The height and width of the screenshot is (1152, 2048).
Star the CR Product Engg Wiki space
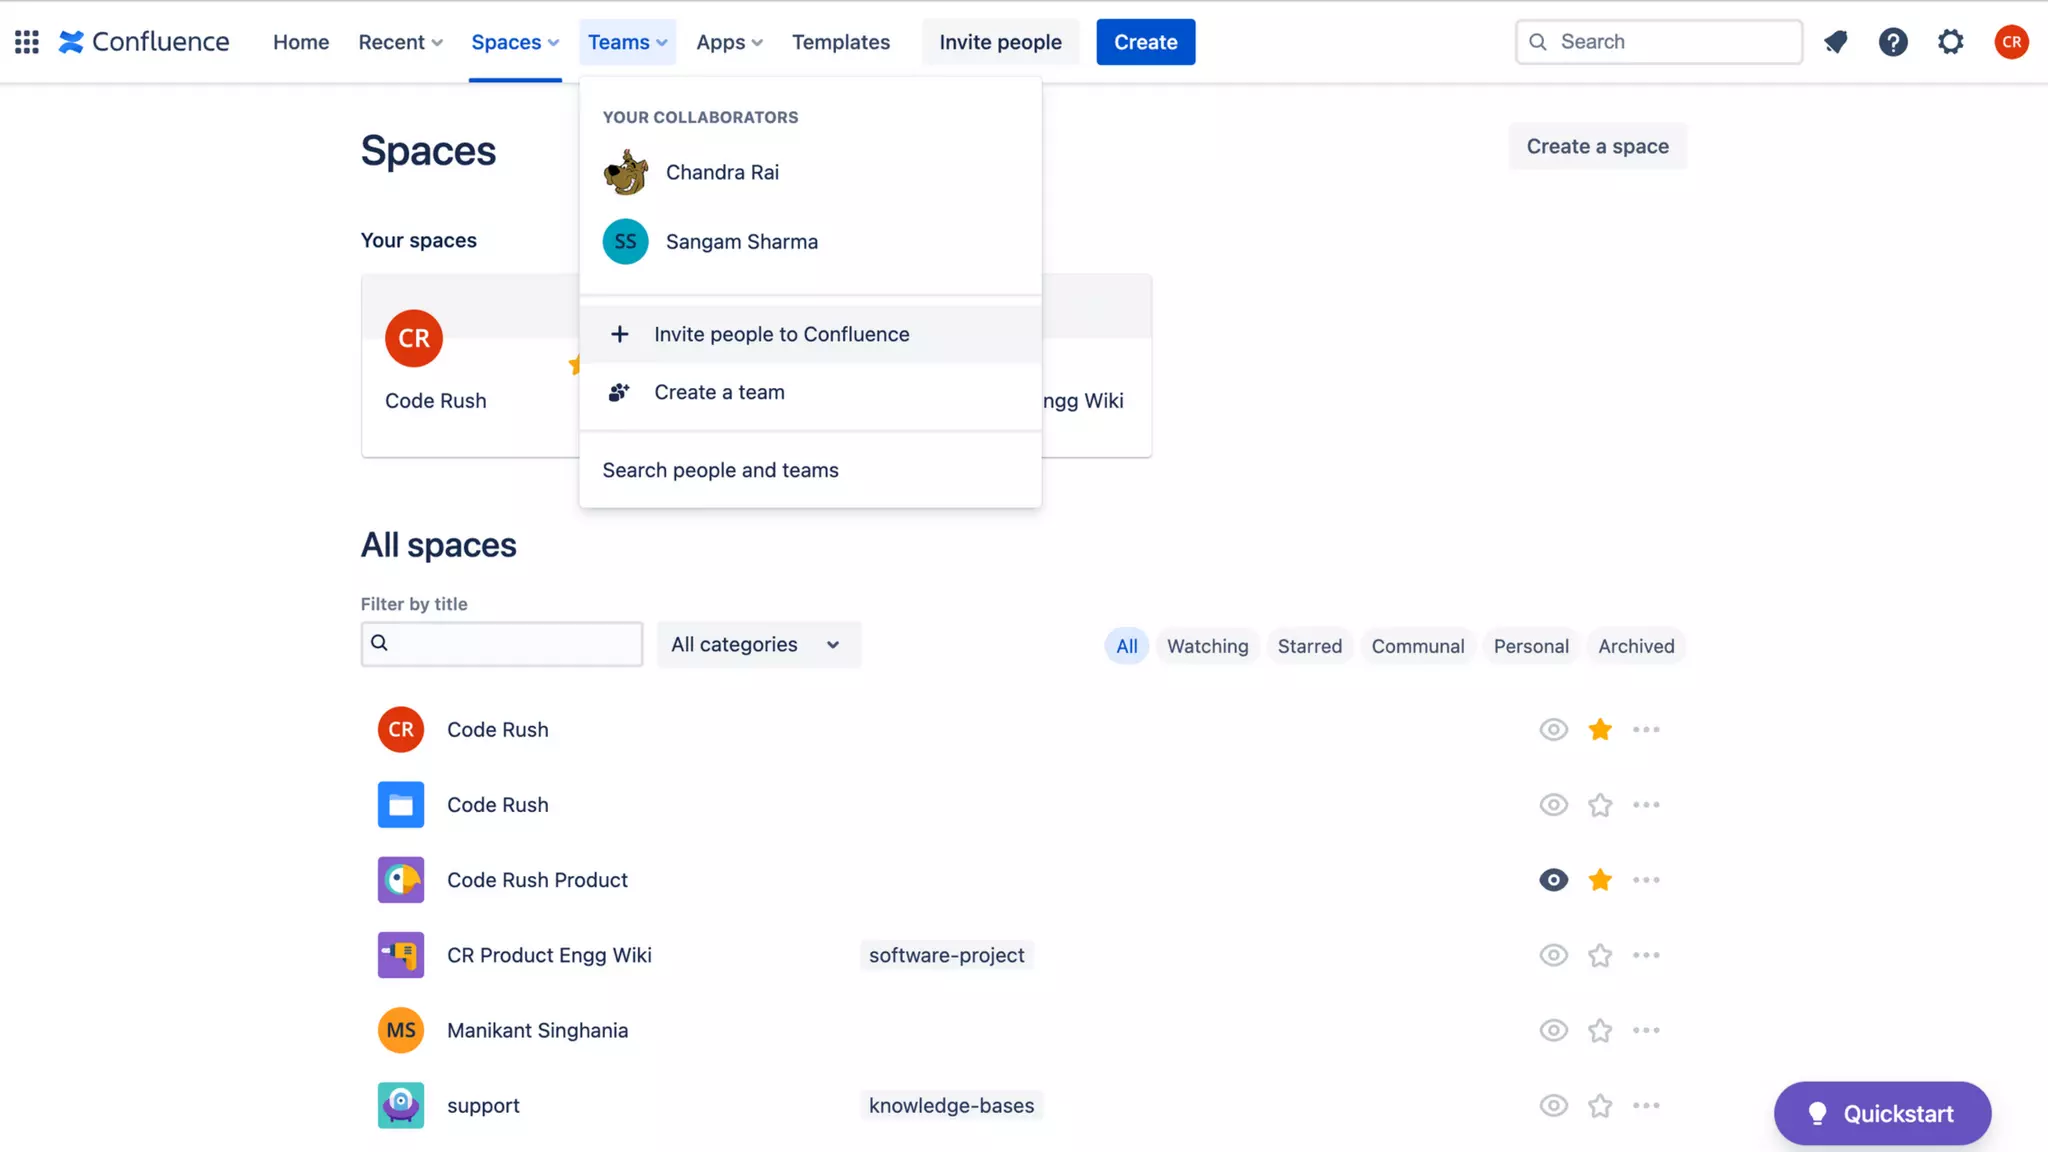click(x=1600, y=955)
